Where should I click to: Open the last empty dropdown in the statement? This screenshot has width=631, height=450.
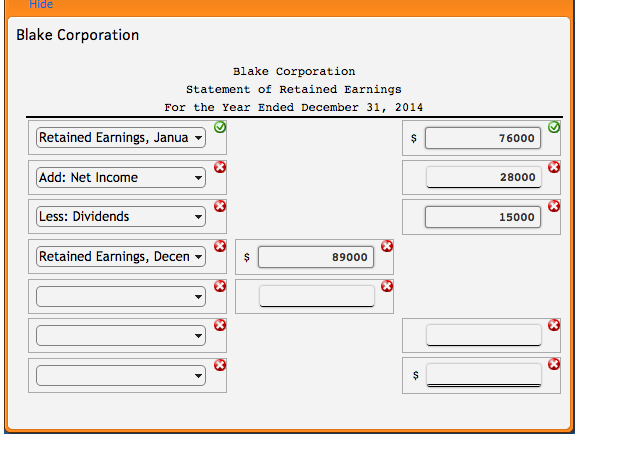coord(120,376)
